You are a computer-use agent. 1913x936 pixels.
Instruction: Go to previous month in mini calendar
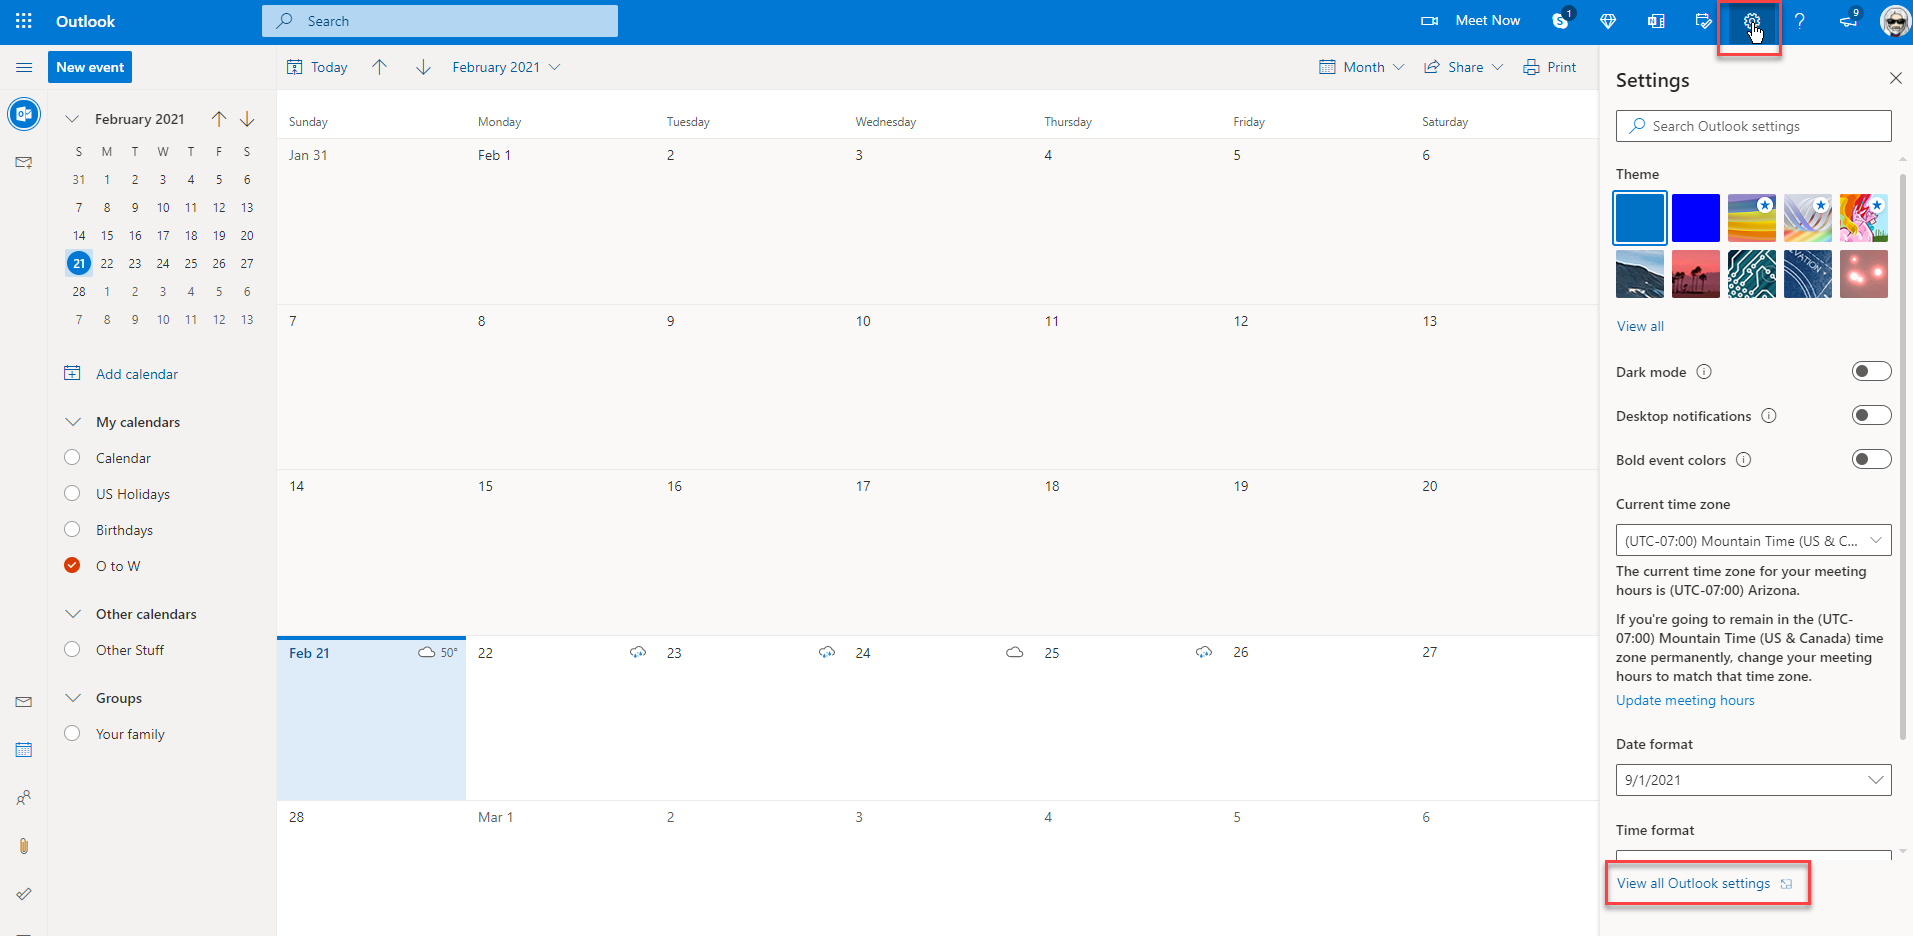219,119
